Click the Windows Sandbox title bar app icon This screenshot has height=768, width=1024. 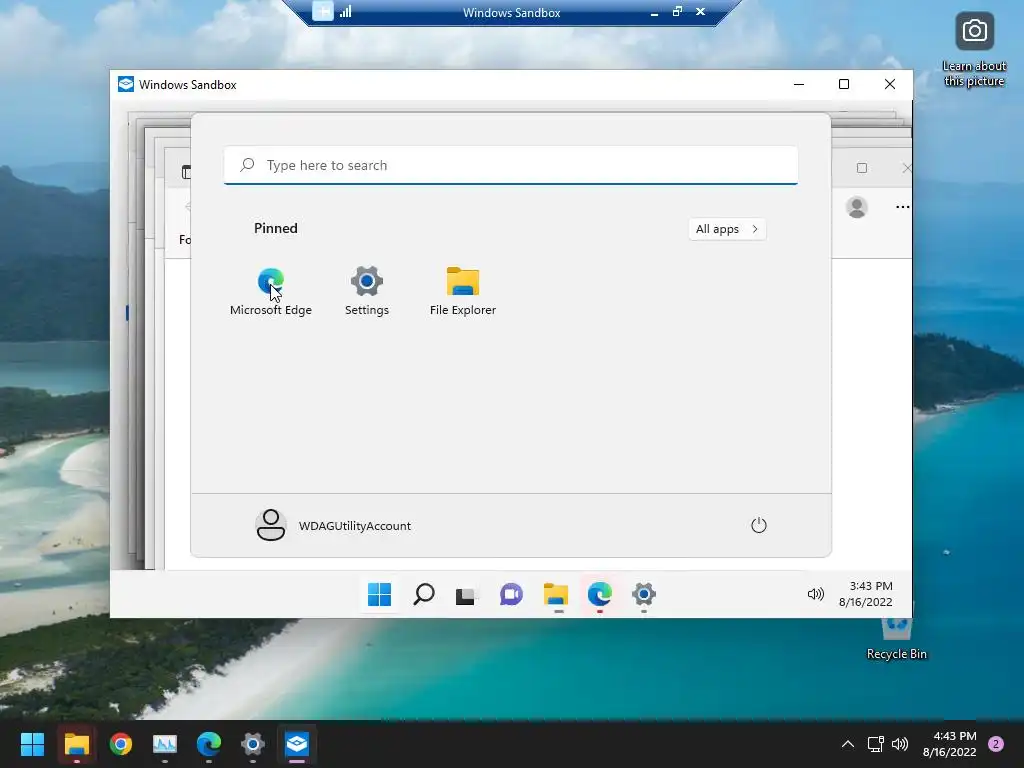pyautogui.click(x=126, y=84)
